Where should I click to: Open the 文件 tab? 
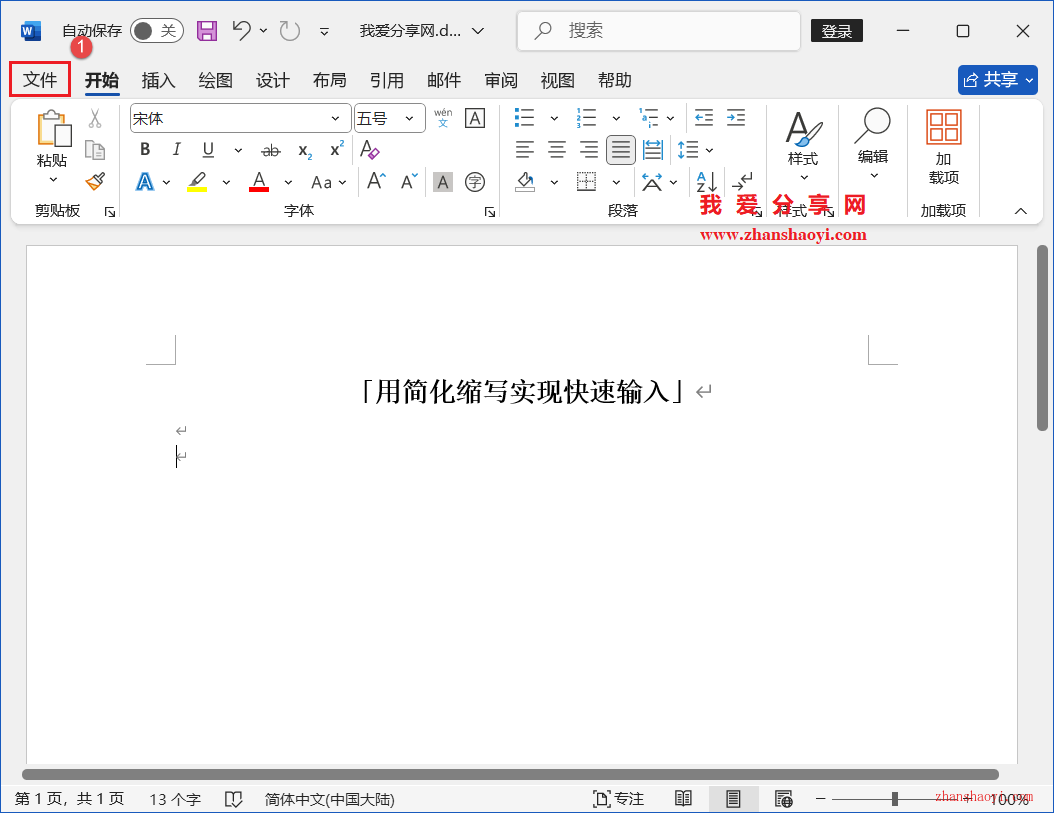click(x=40, y=79)
